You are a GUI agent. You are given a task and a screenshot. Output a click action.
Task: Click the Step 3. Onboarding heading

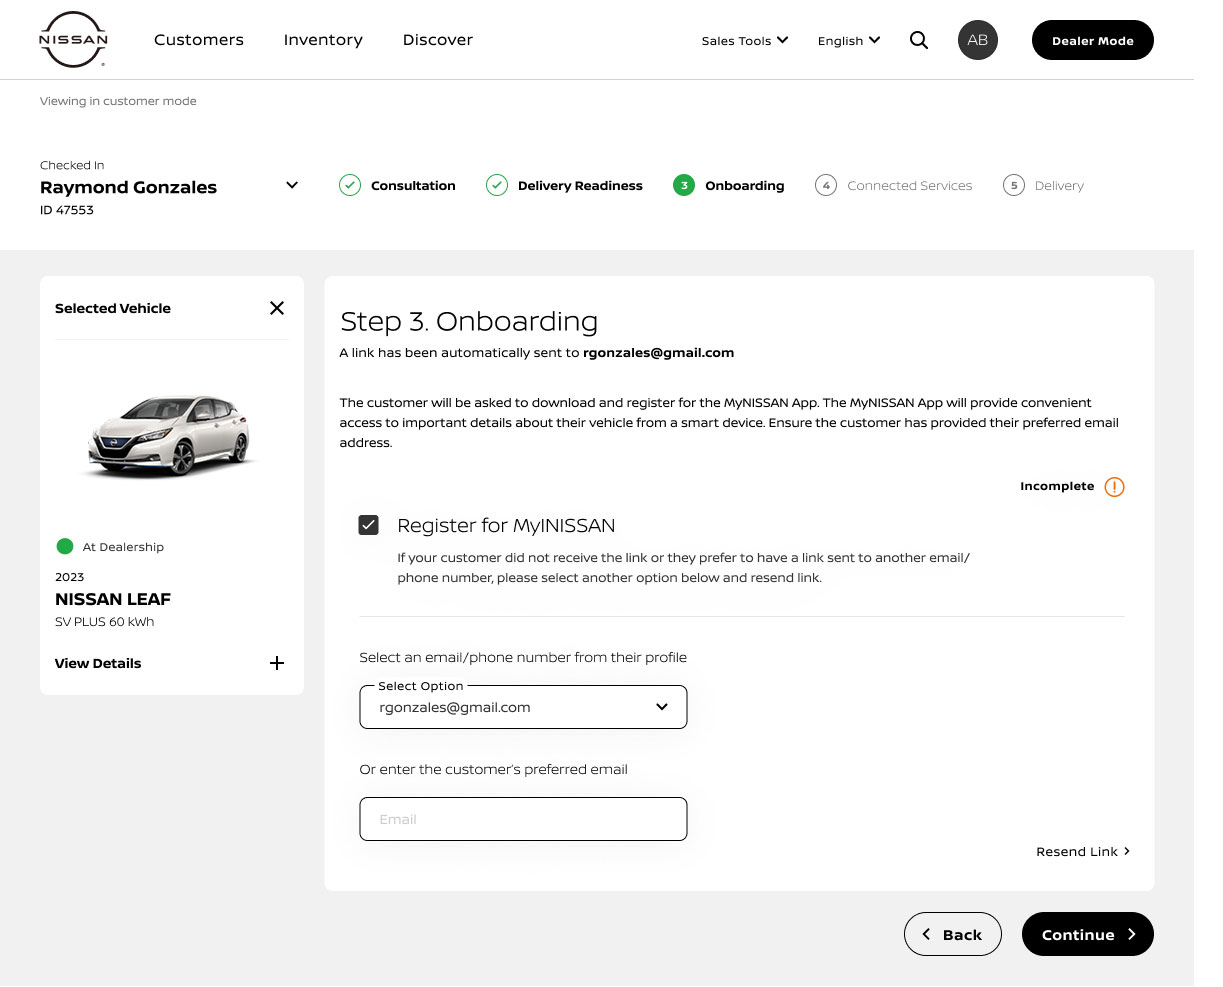tap(469, 321)
